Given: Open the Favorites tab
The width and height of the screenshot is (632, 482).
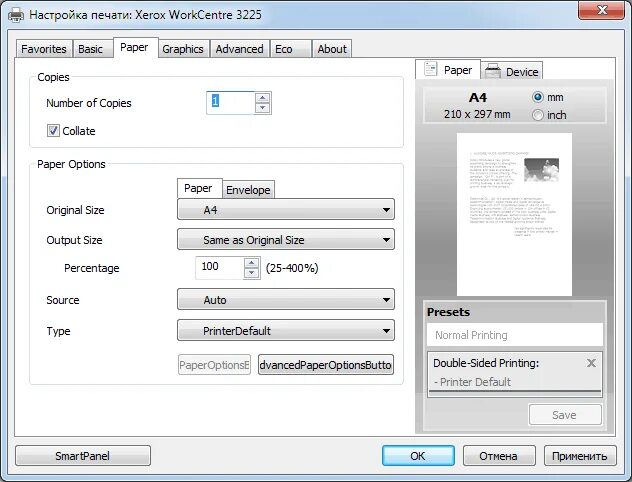Looking at the screenshot, I should 44,49.
